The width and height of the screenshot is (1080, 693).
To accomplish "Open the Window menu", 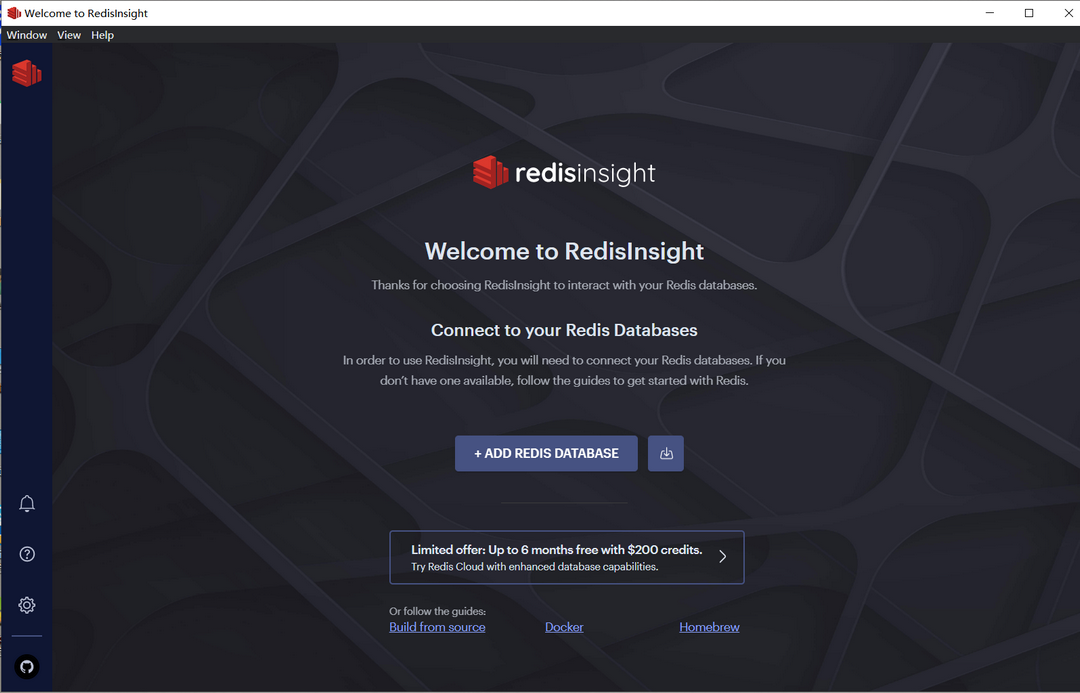I will click(x=26, y=34).
